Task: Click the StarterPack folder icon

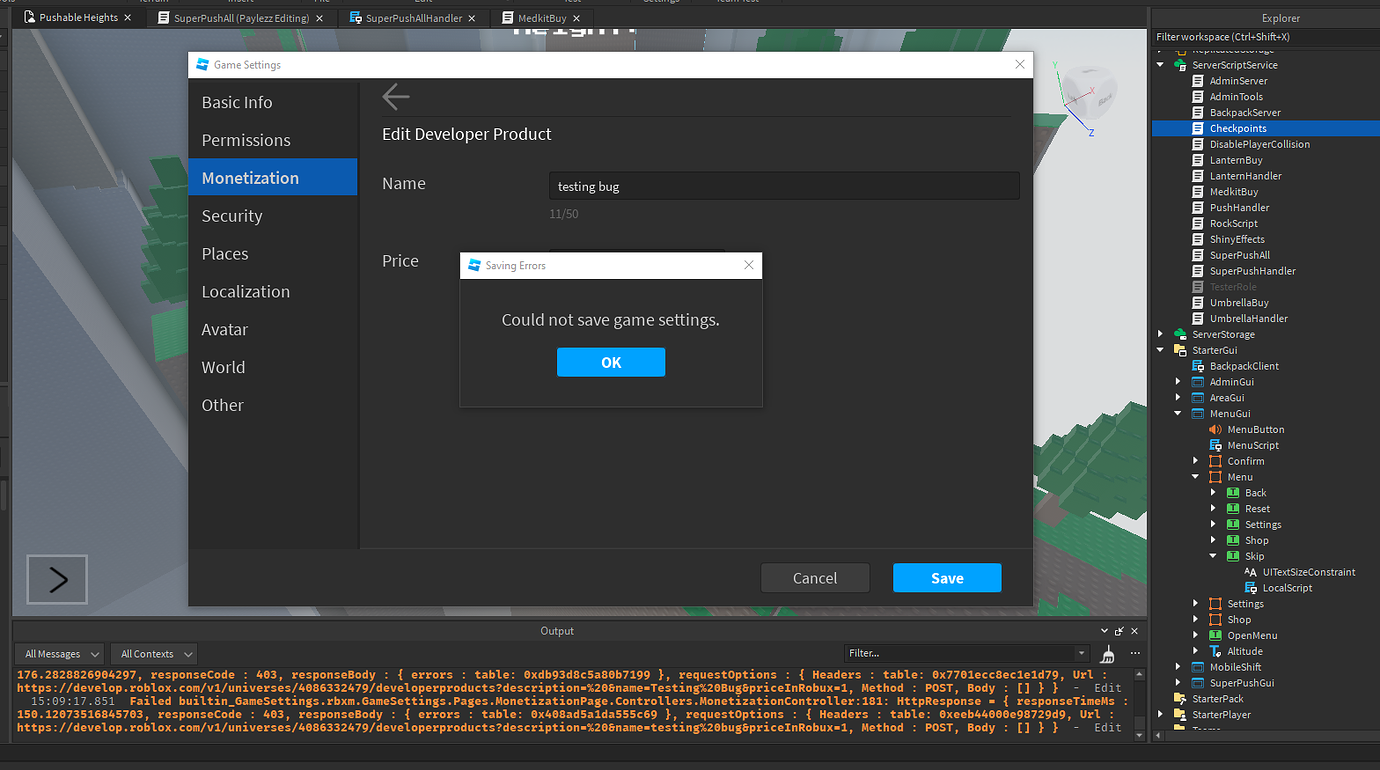Action: tap(1180, 699)
